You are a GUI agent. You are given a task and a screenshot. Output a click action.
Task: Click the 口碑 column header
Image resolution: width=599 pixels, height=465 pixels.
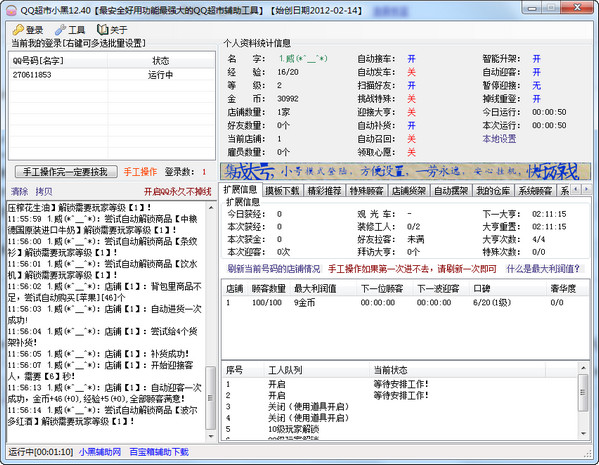[508, 289]
